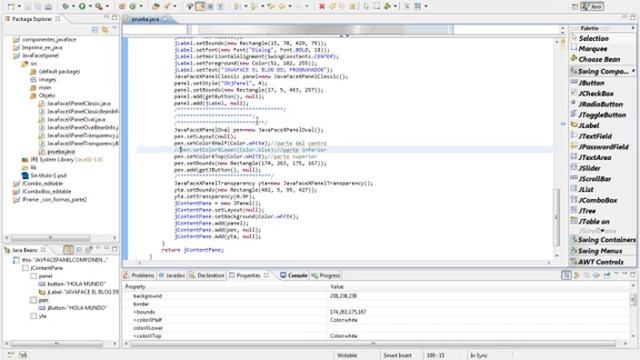The width and height of the screenshot is (640, 360).
Task: Open the Palette header menu arrow
Action: pyautogui.click(x=633, y=28)
